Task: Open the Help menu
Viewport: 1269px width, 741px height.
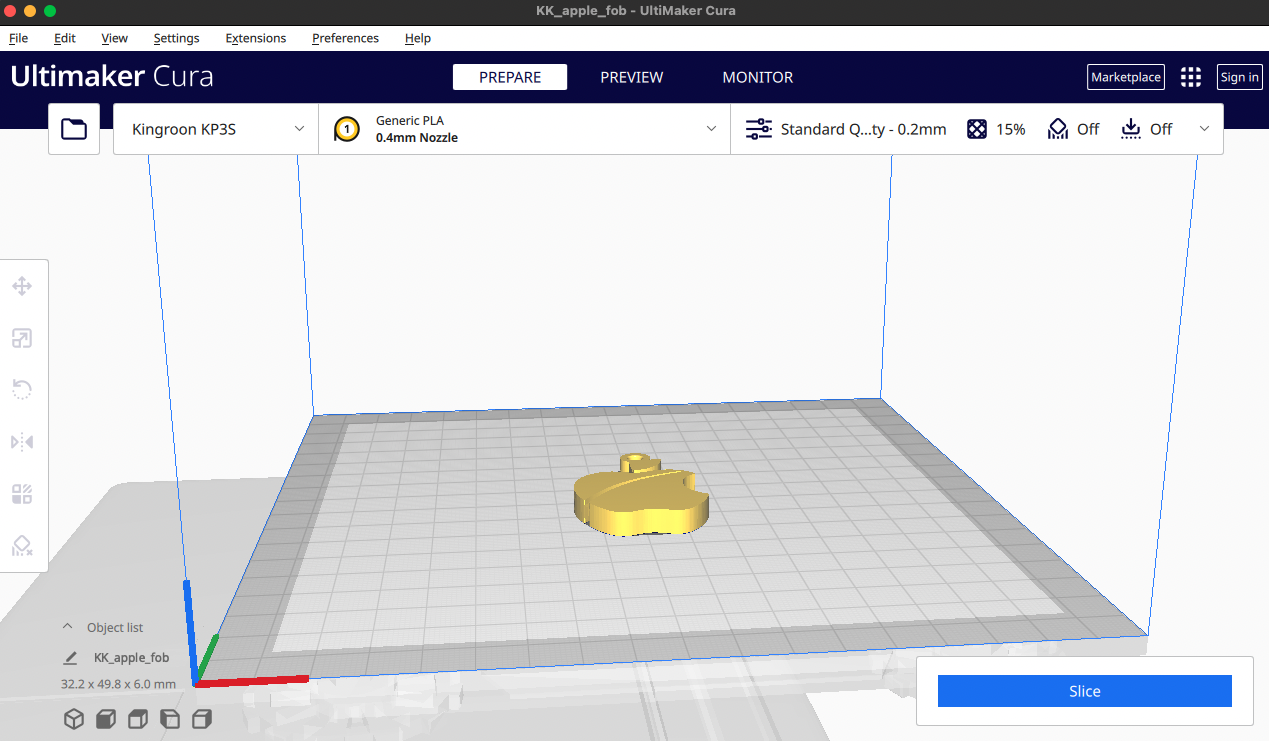Action: pos(418,38)
